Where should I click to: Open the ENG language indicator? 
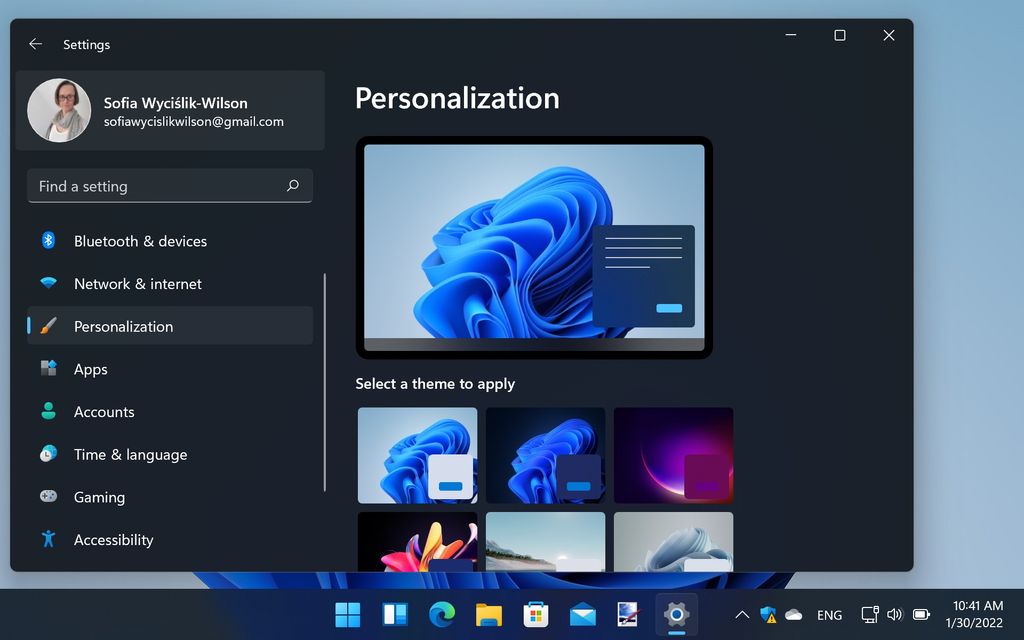[829, 615]
